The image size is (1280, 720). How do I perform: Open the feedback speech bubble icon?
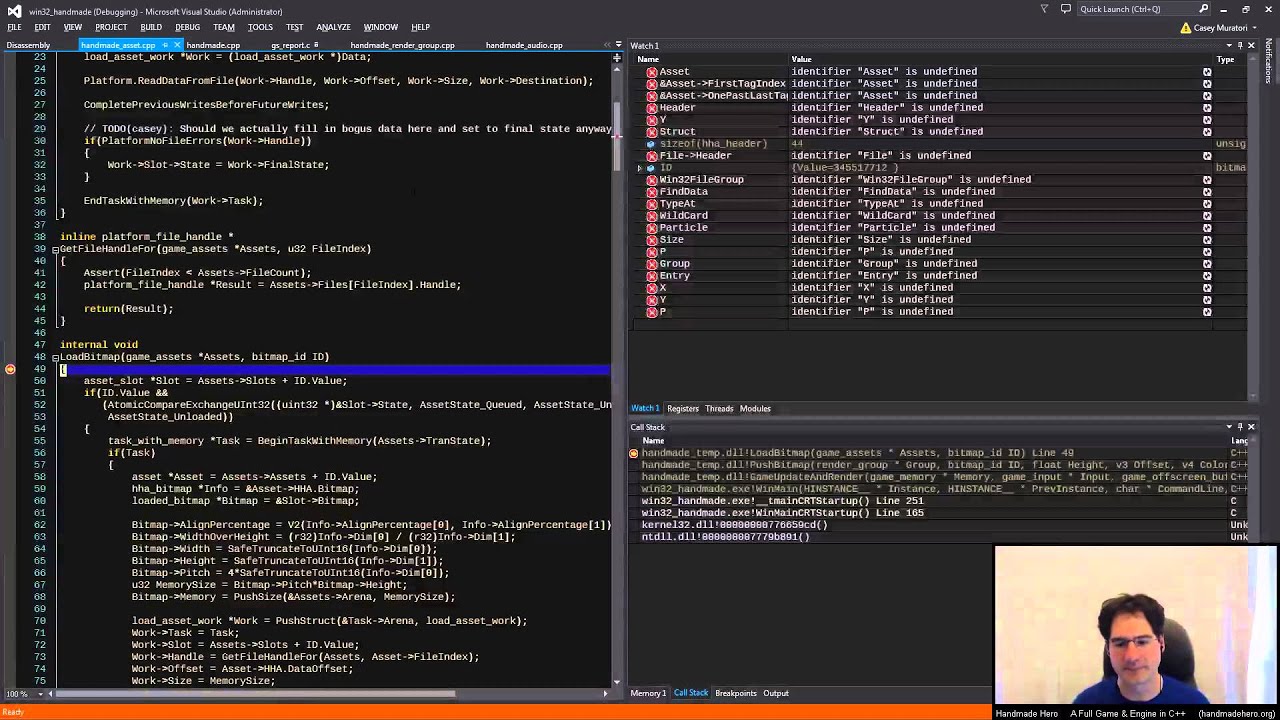[x=1066, y=9]
